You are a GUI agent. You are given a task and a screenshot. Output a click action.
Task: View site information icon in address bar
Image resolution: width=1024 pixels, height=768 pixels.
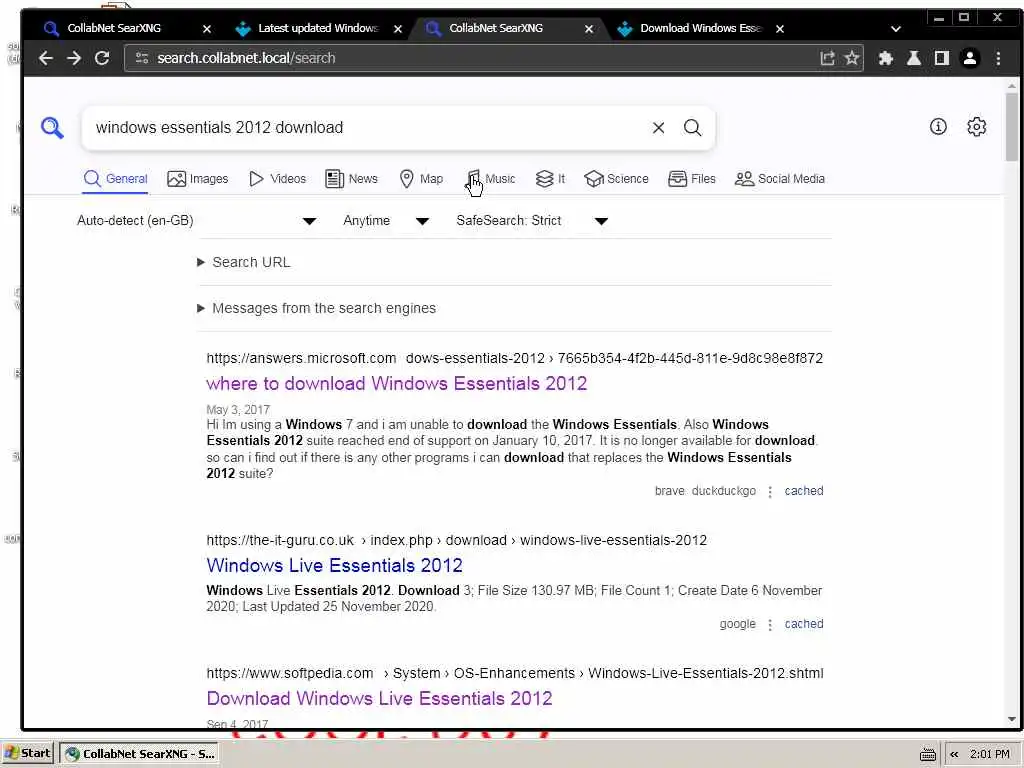[142, 58]
